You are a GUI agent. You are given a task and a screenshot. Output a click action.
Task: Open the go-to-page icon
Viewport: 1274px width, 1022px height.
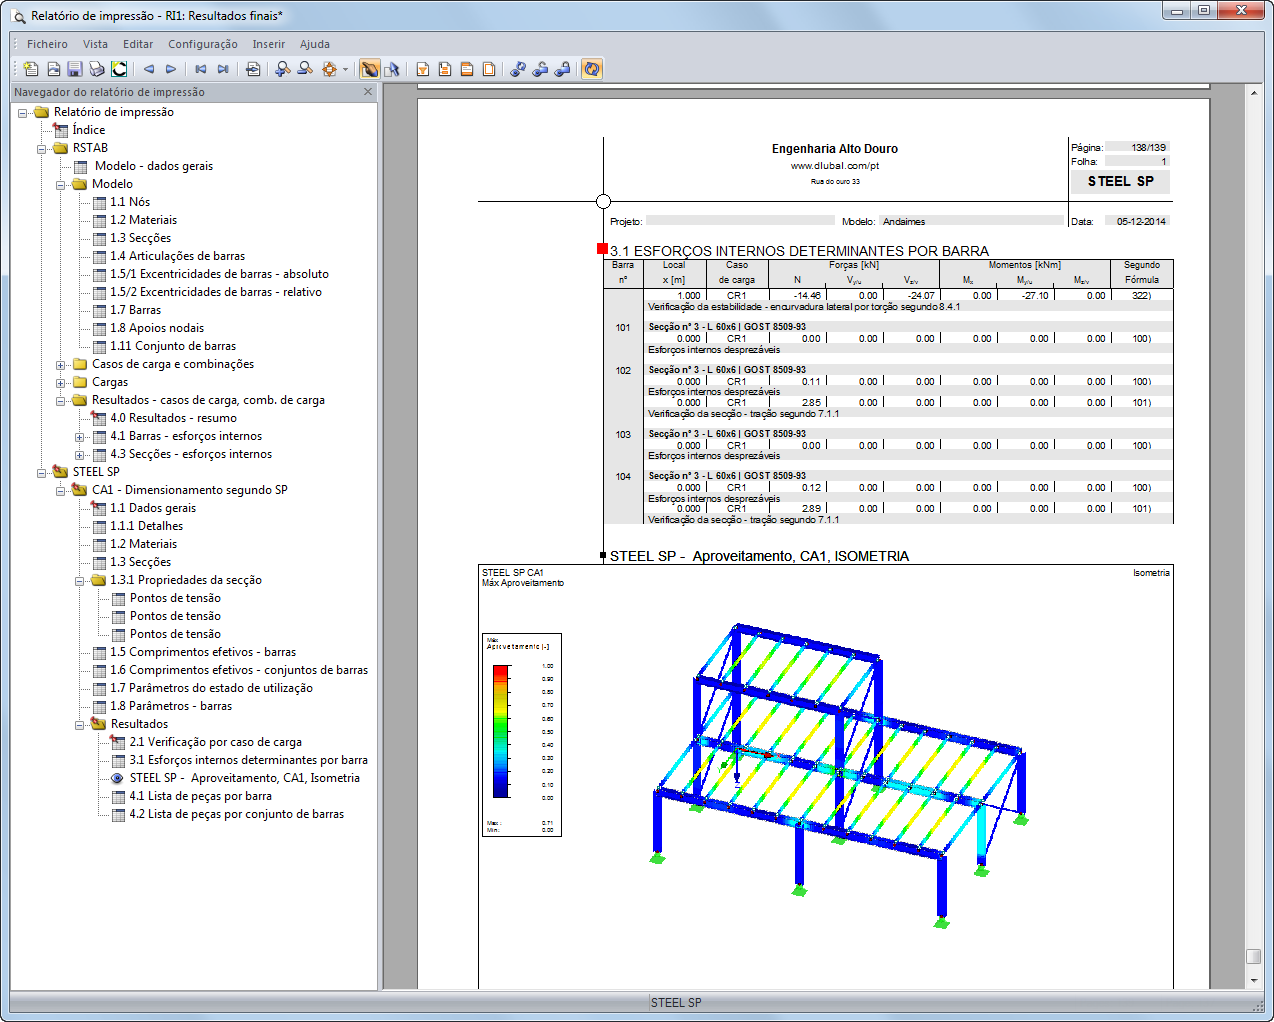(253, 69)
